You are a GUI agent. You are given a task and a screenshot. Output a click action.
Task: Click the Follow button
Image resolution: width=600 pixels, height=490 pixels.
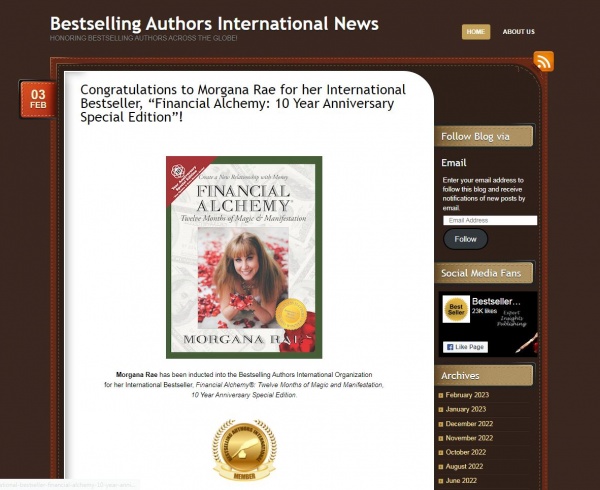465,239
